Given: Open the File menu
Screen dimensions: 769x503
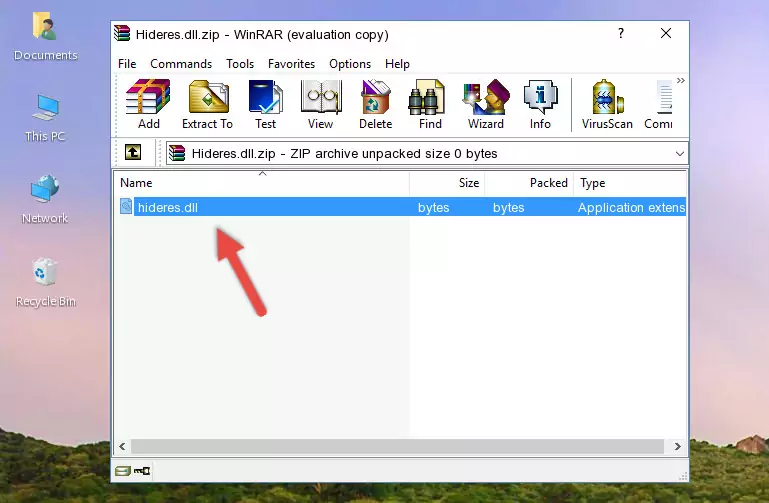Looking at the screenshot, I should point(127,64).
